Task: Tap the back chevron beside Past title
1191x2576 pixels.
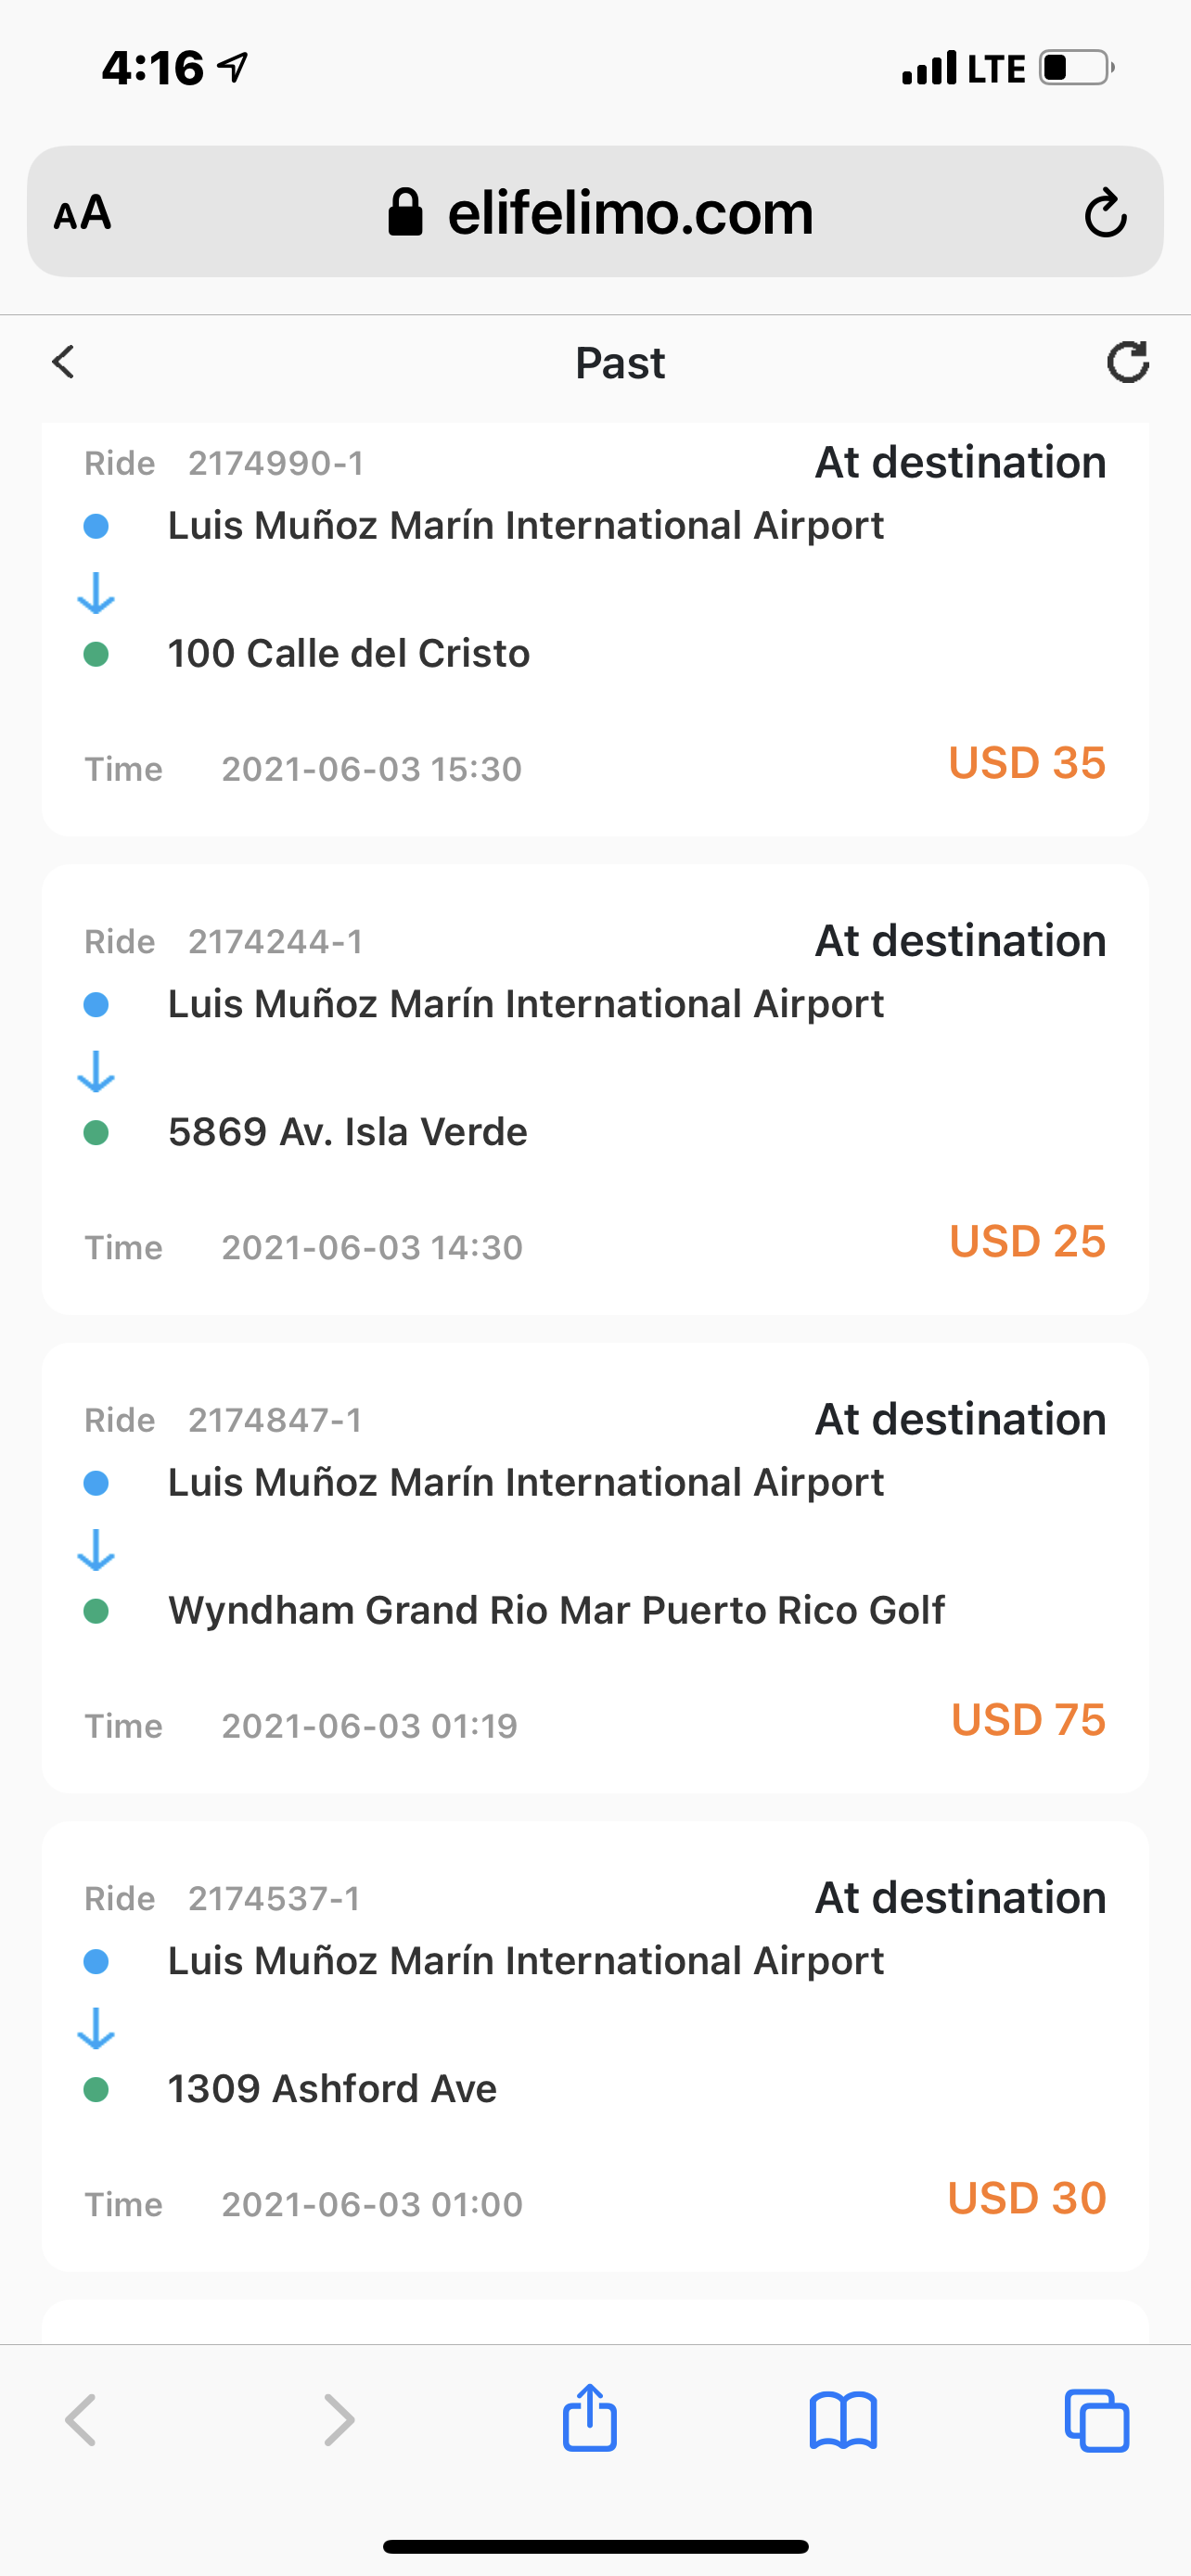Action: tap(64, 362)
